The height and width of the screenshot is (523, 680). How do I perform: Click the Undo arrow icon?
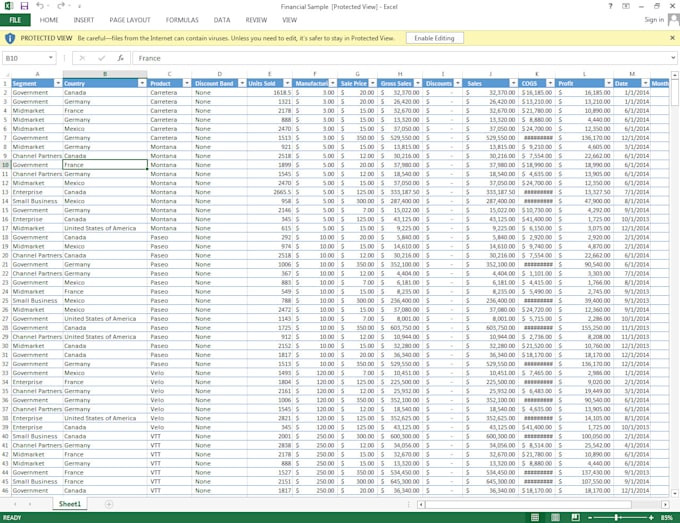click(39, 6)
